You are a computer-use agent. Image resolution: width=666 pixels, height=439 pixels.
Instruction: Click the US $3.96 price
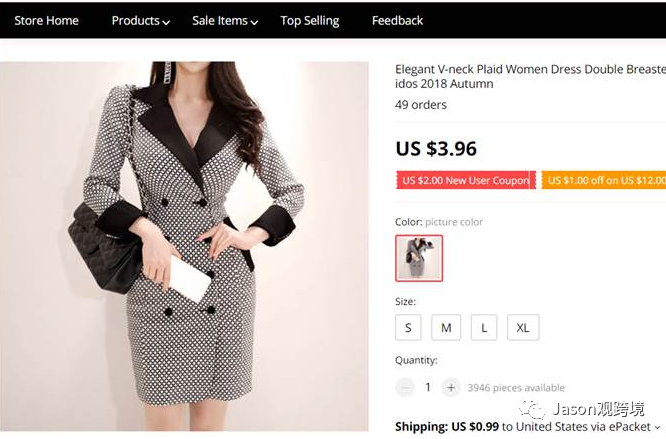coord(436,149)
